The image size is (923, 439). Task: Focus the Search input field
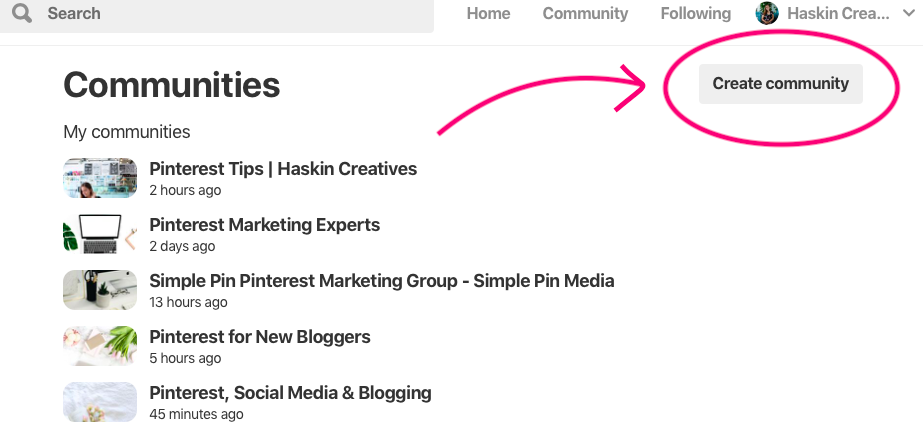pyautogui.click(x=217, y=14)
